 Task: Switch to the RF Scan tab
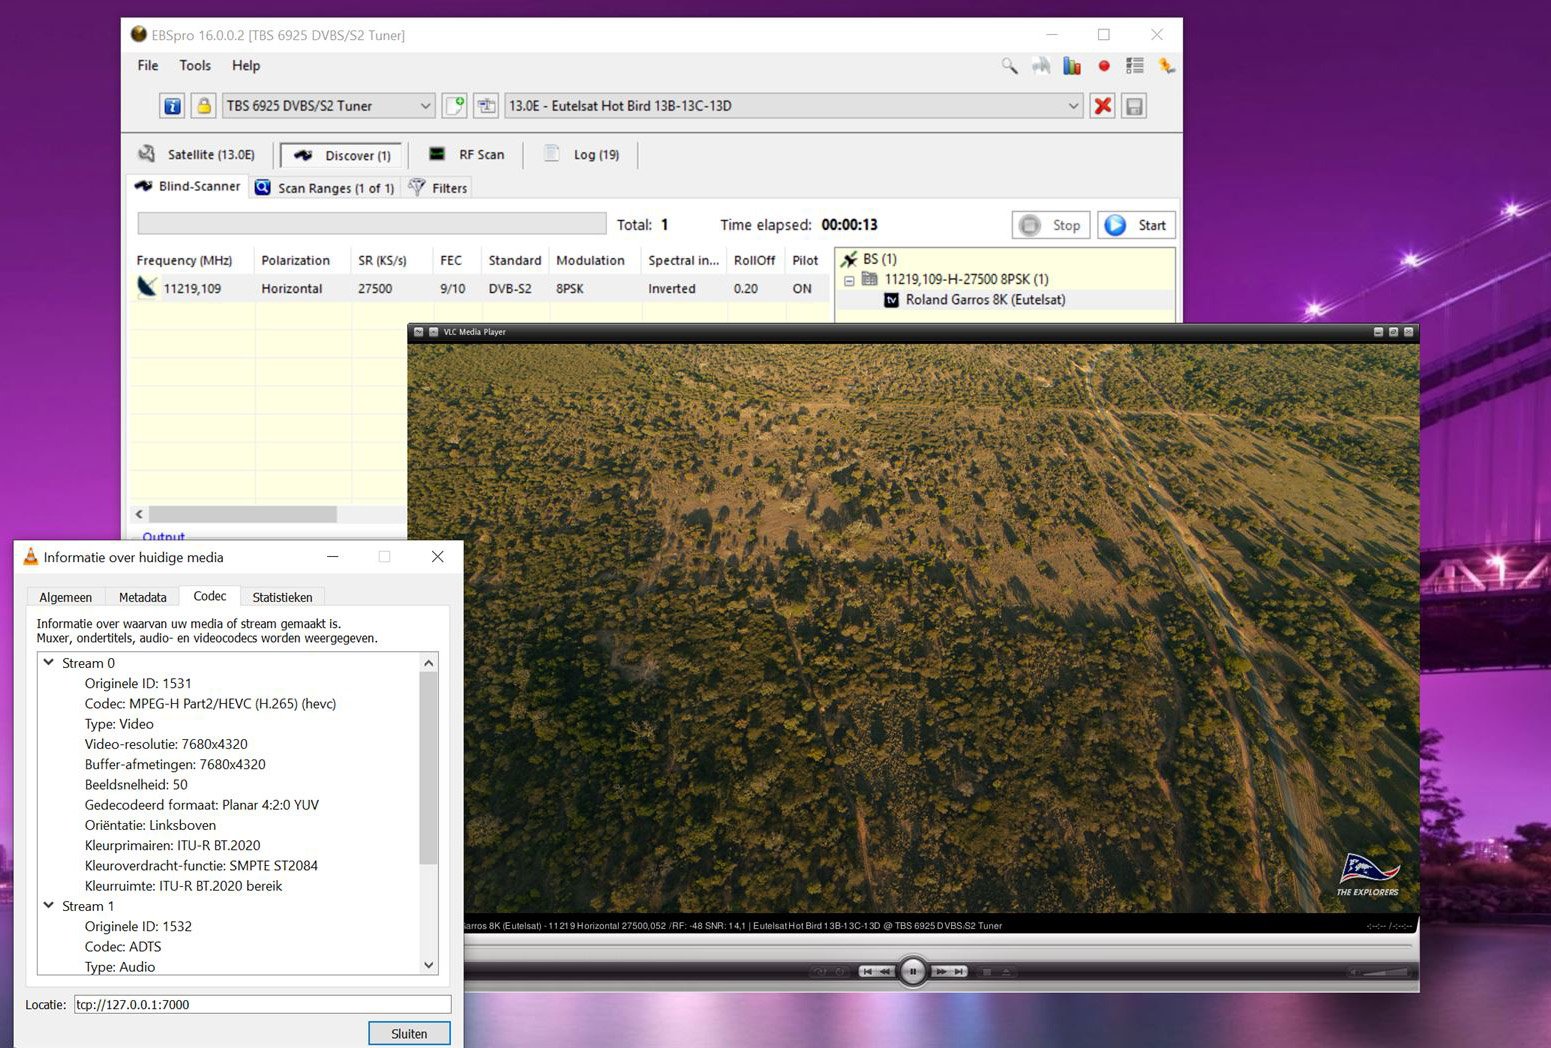tap(467, 155)
